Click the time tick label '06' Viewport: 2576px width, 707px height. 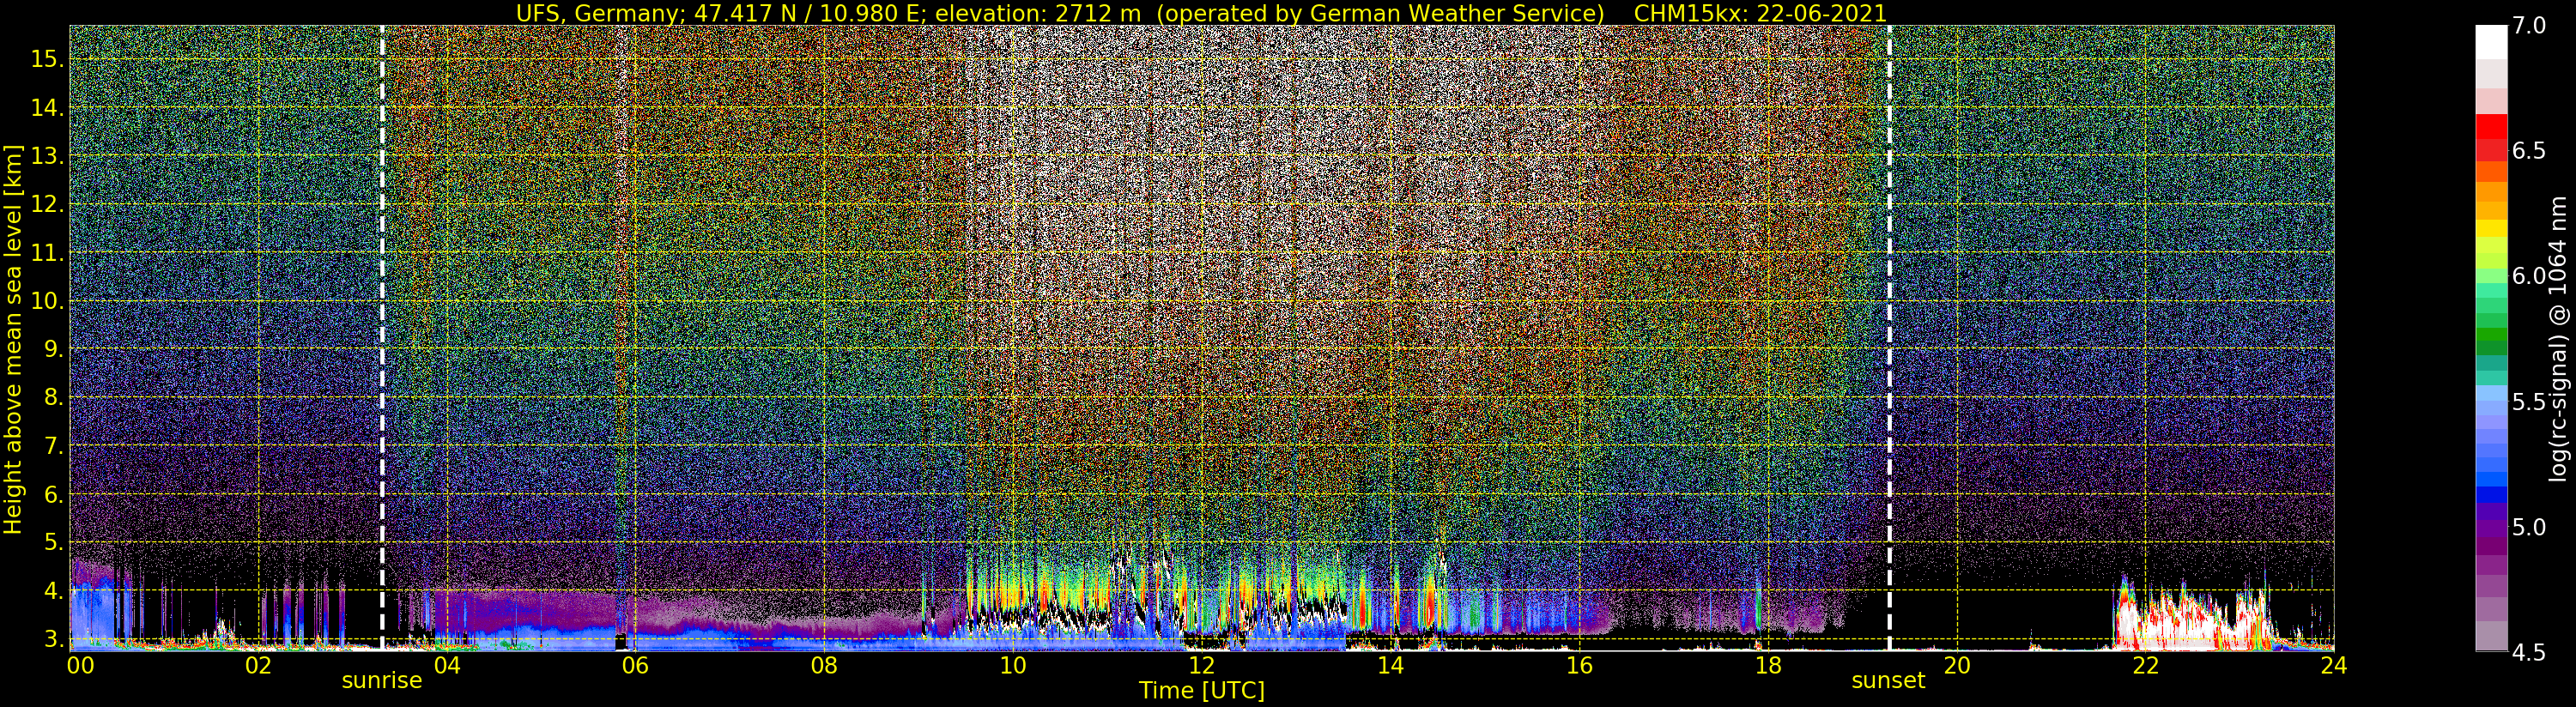(x=635, y=666)
